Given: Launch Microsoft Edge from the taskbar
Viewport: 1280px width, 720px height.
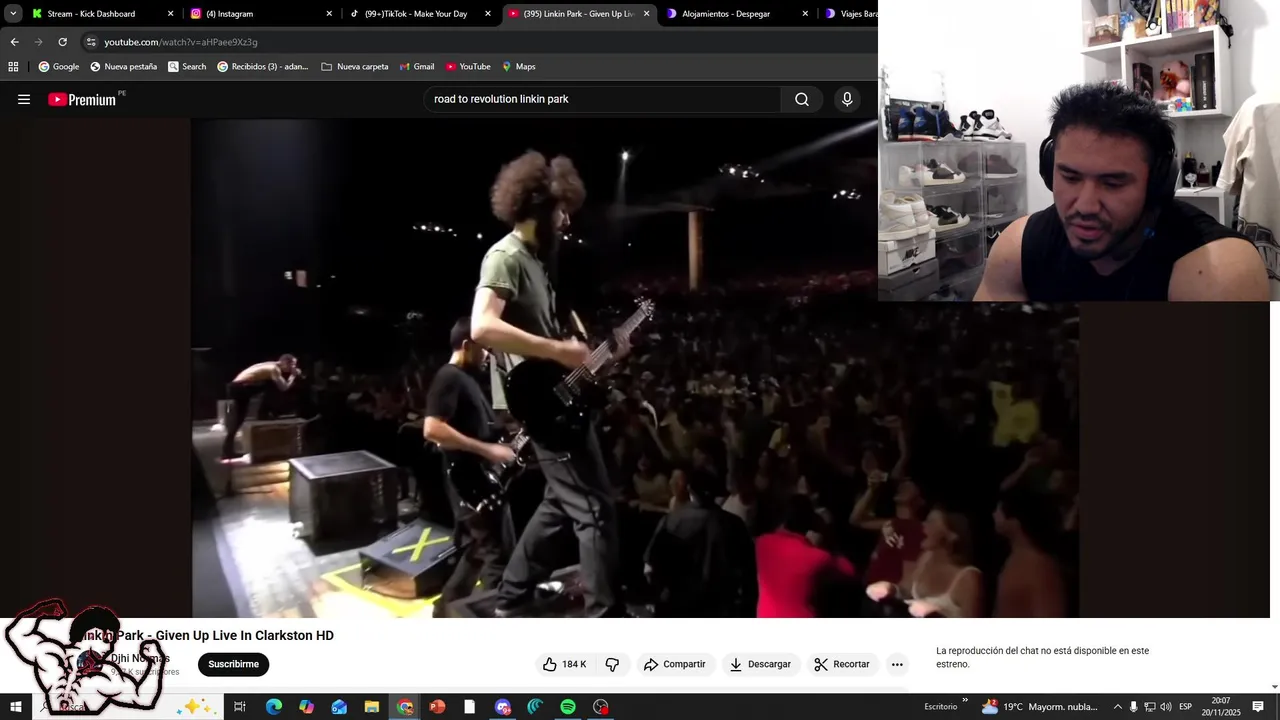Looking at the screenshot, I should pos(273,707).
